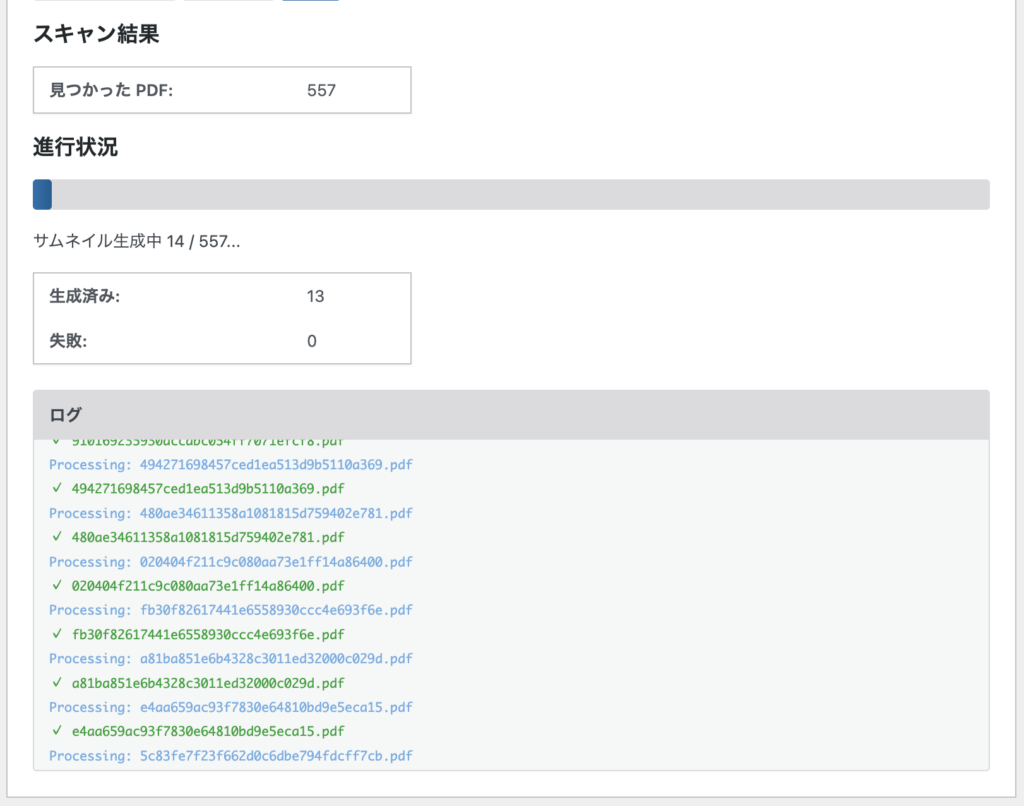
Task: Click the 見つかった PDF count box
Action: 222,90
